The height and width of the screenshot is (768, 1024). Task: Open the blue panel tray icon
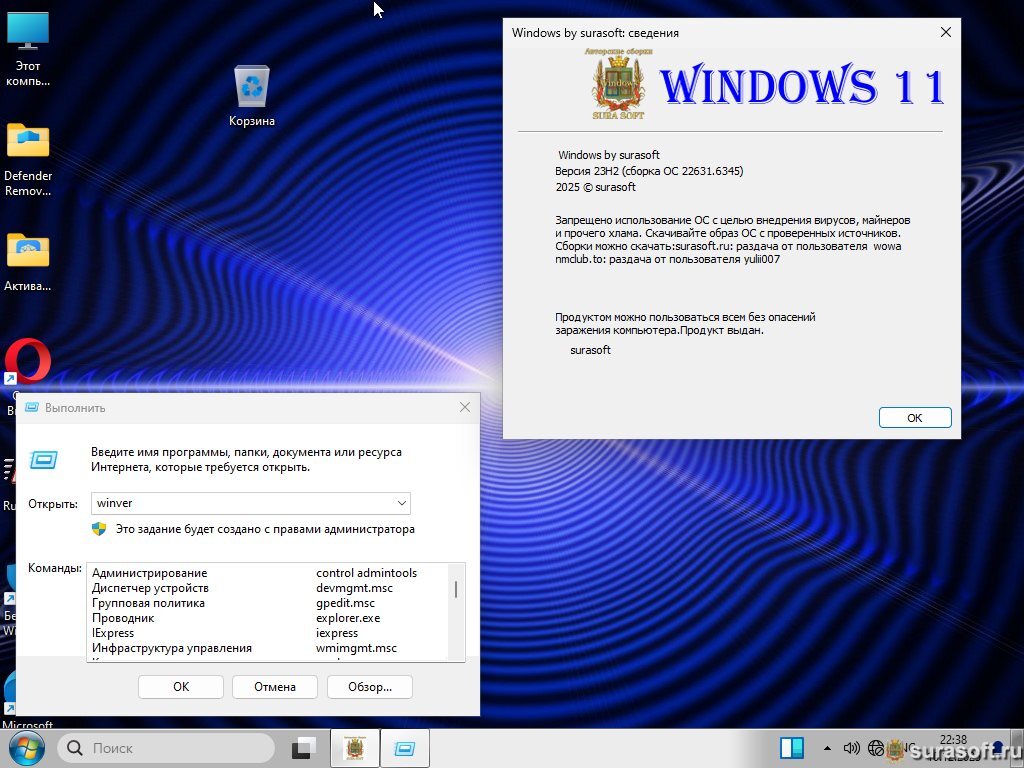coord(792,748)
